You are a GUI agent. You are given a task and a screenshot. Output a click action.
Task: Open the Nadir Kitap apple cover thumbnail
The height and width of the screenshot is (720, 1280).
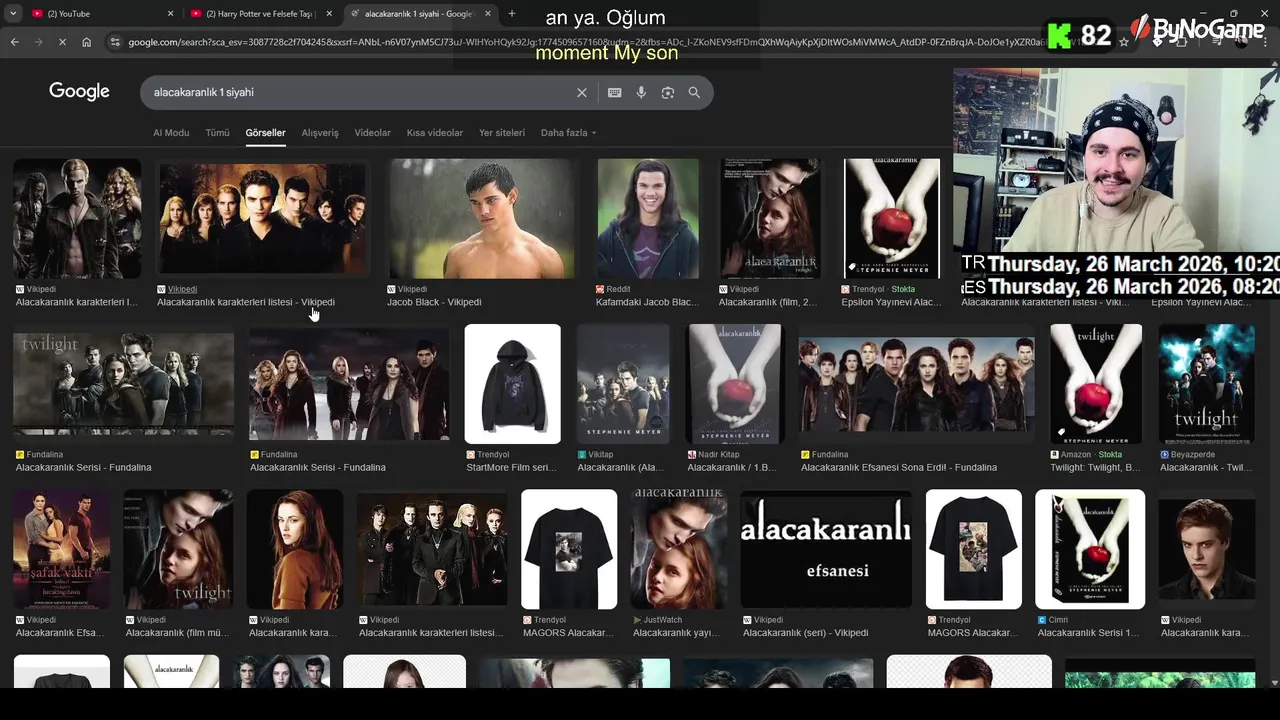point(734,384)
